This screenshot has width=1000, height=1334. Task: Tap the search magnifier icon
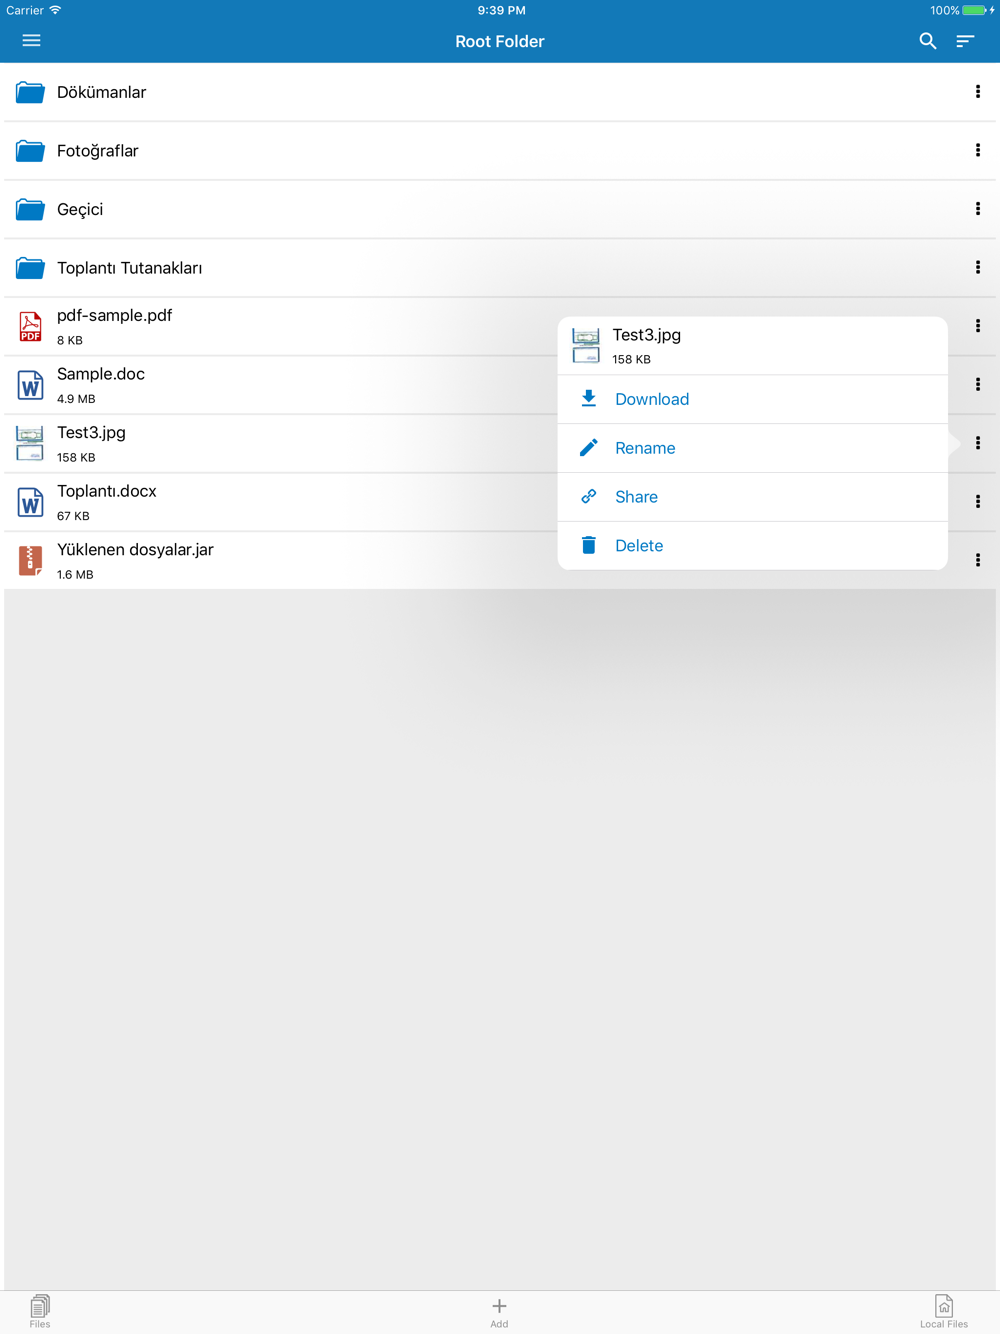pyautogui.click(x=928, y=41)
